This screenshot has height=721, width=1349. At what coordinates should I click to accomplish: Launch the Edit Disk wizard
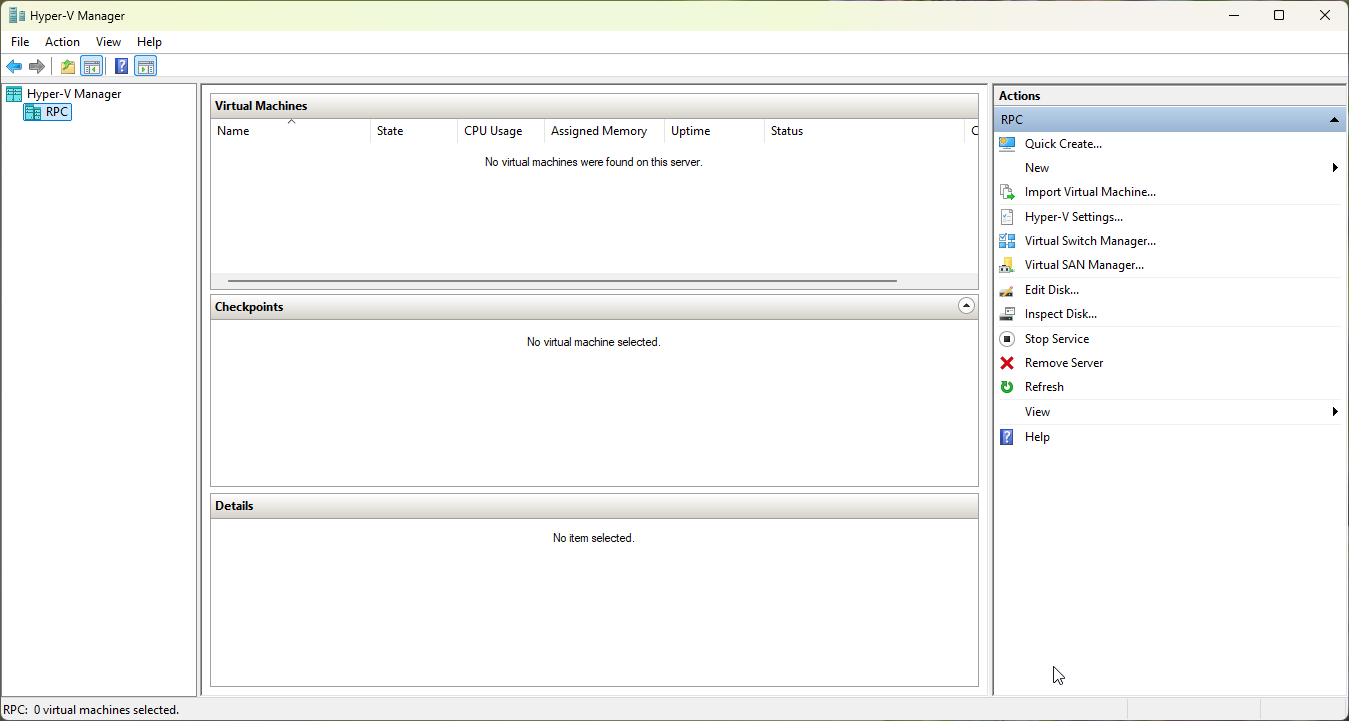coord(1051,289)
